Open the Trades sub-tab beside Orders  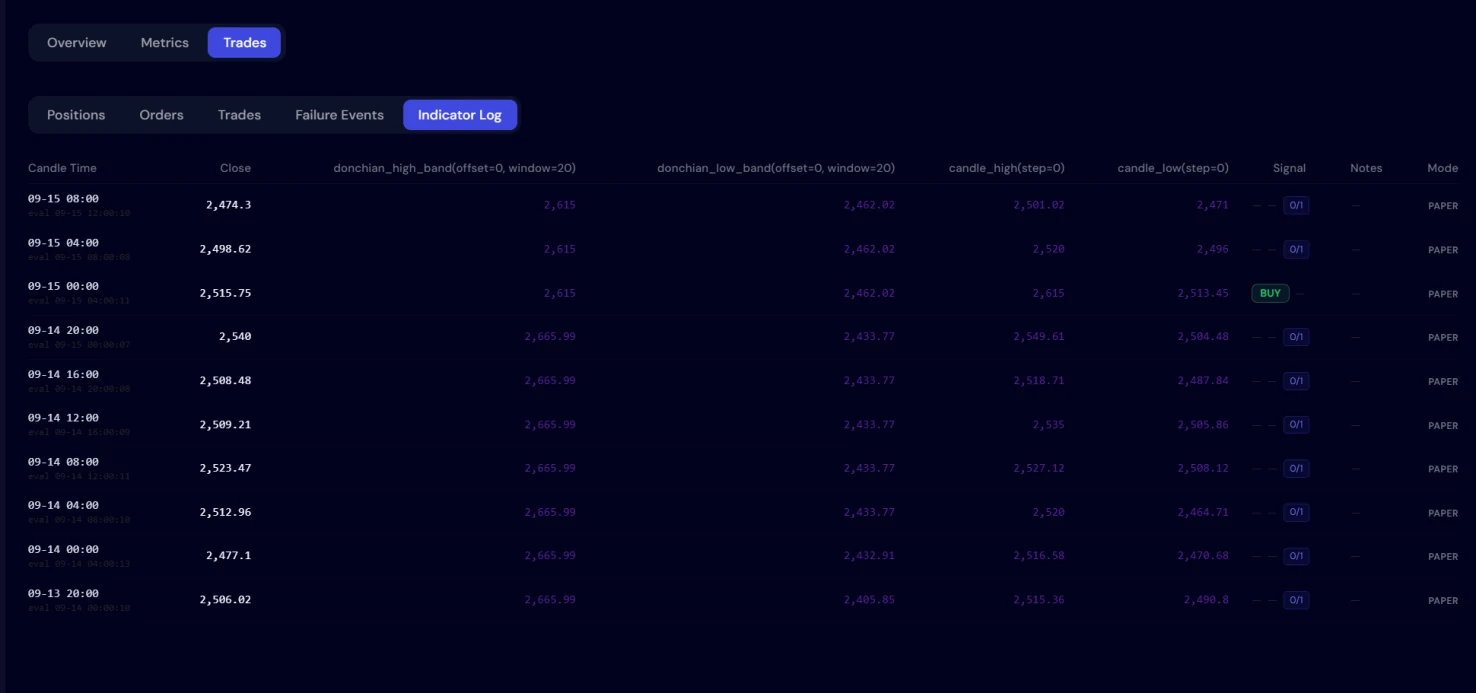pyautogui.click(x=240, y=115)
